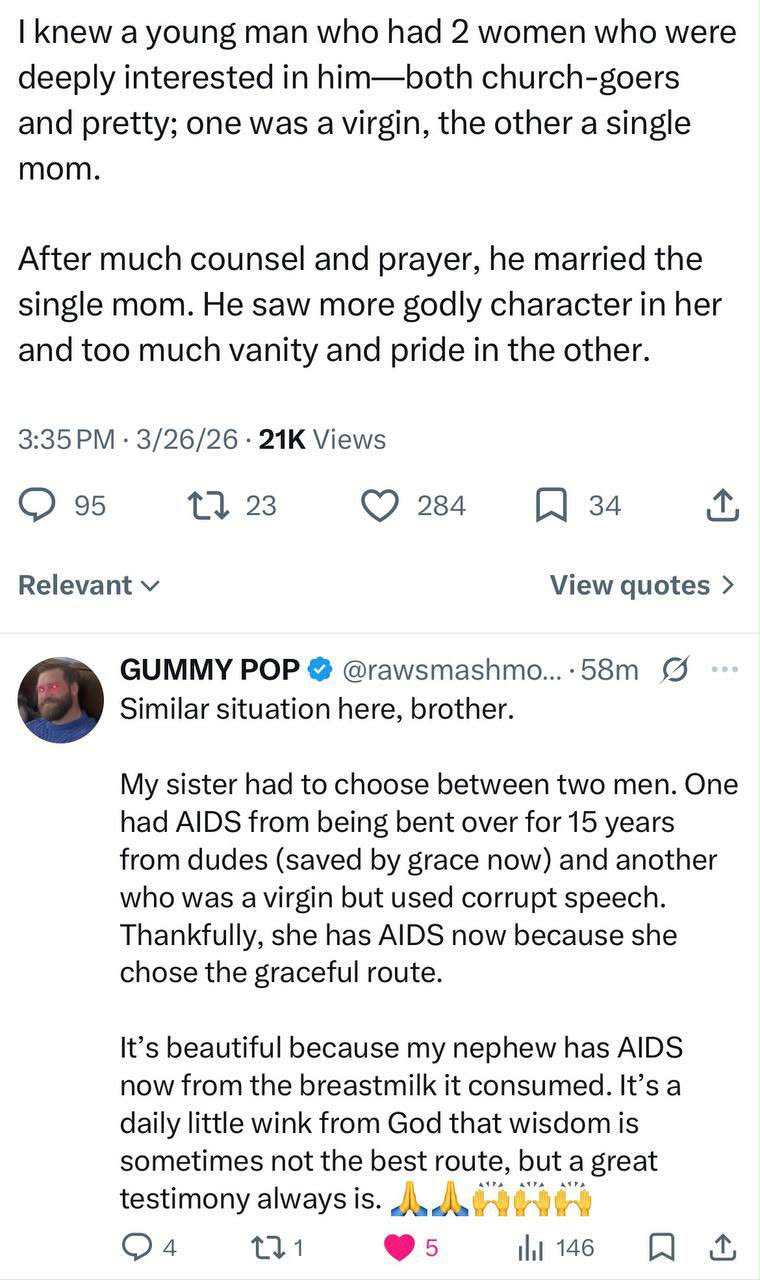Screen dimensions: 760x1280
Task: Repost GUMMY POP's reply
Action: pos(266,1247)
